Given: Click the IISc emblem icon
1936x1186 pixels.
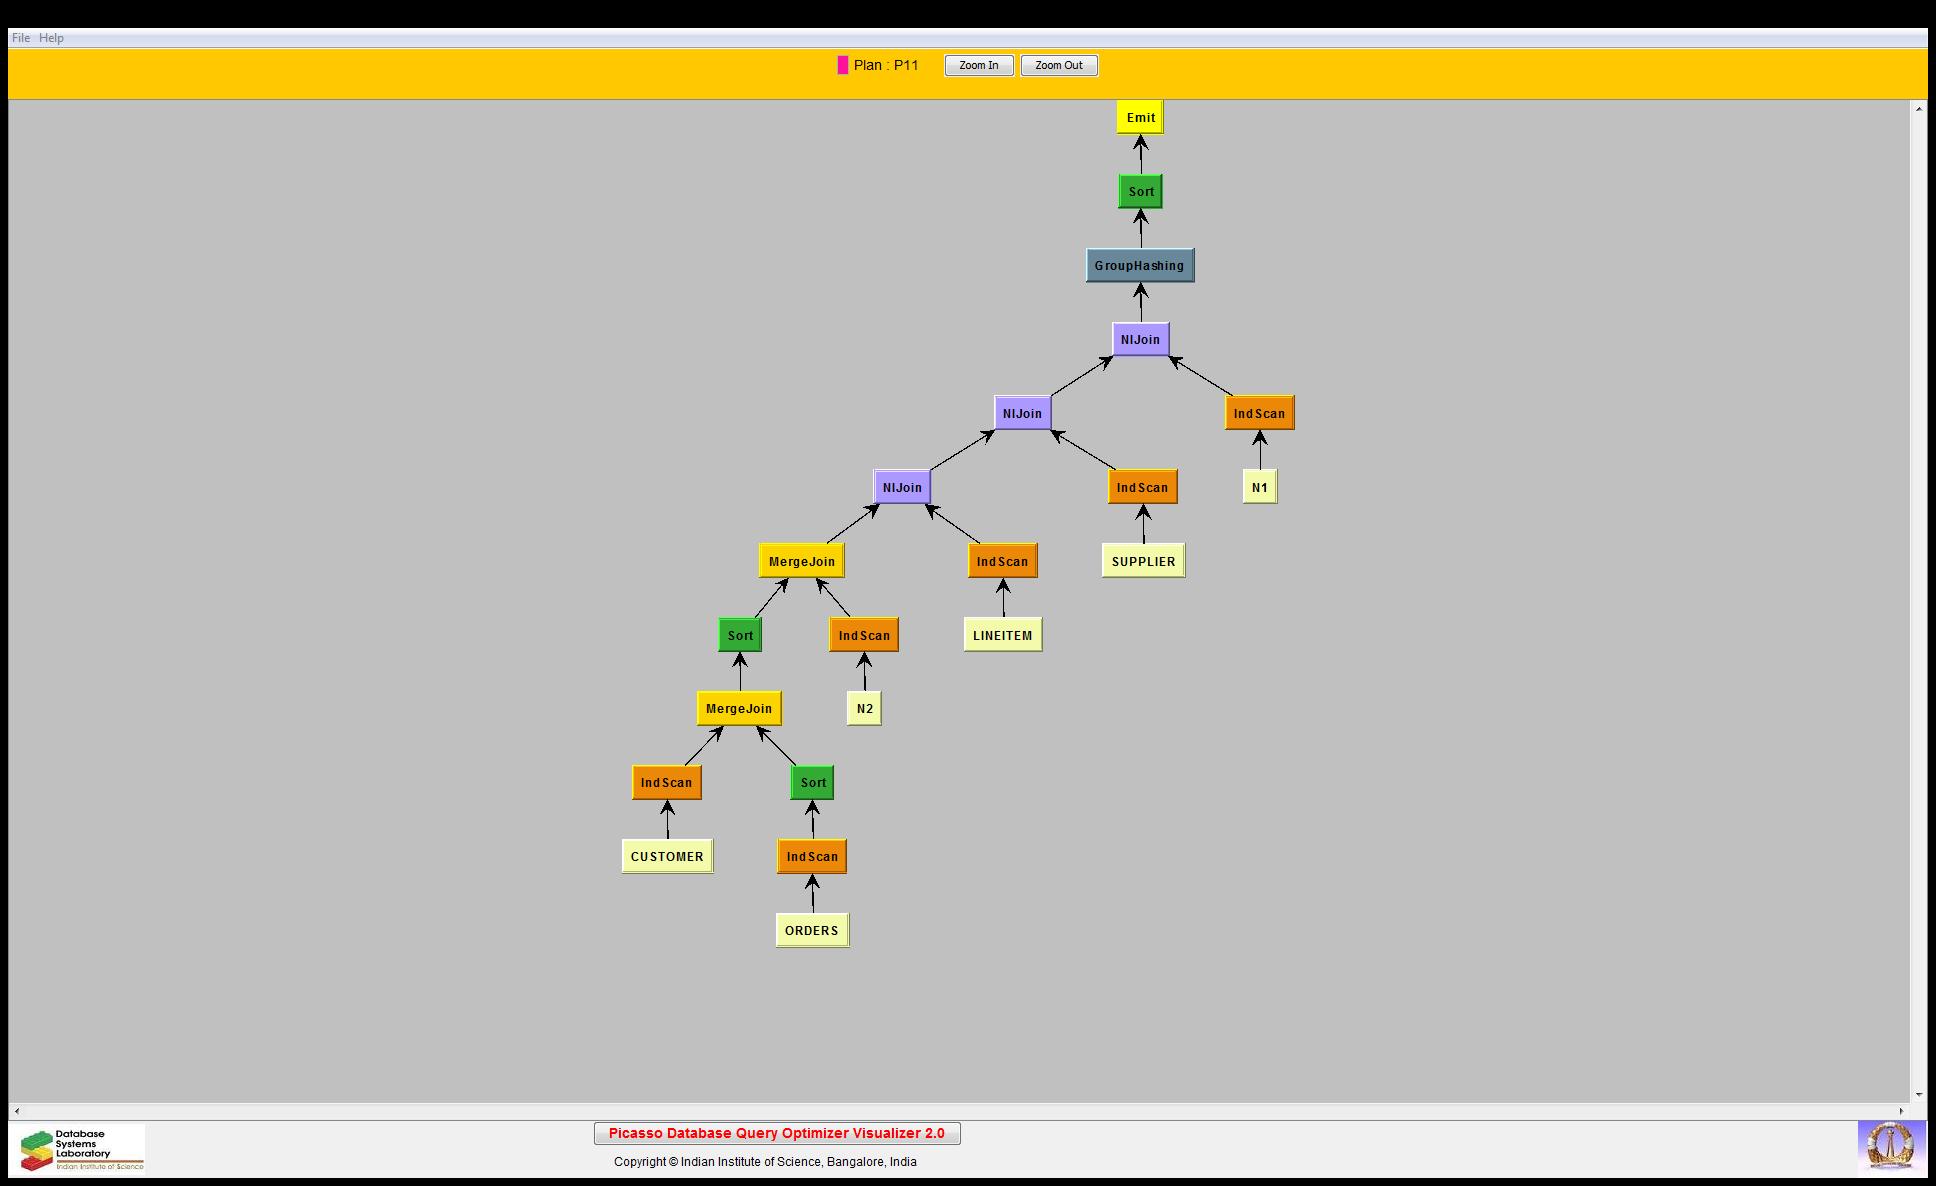Looking at the screenshot, I should point(1890,1147).
